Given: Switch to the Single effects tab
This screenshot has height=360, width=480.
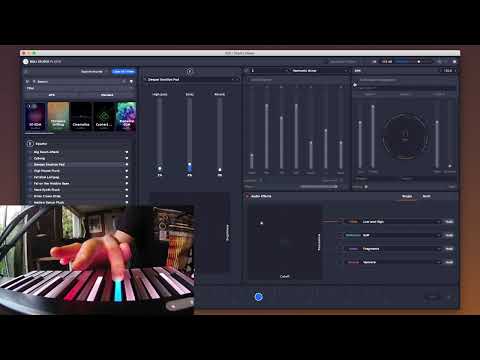Looking at the screenshot, I should click(407, 196).
